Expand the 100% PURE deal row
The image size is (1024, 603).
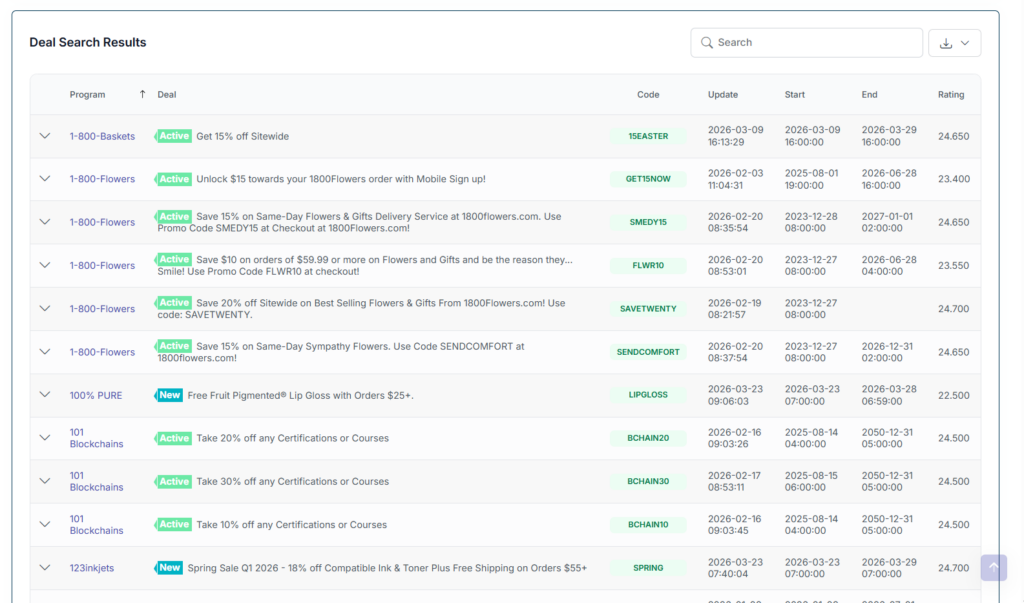tap(44, 395)
